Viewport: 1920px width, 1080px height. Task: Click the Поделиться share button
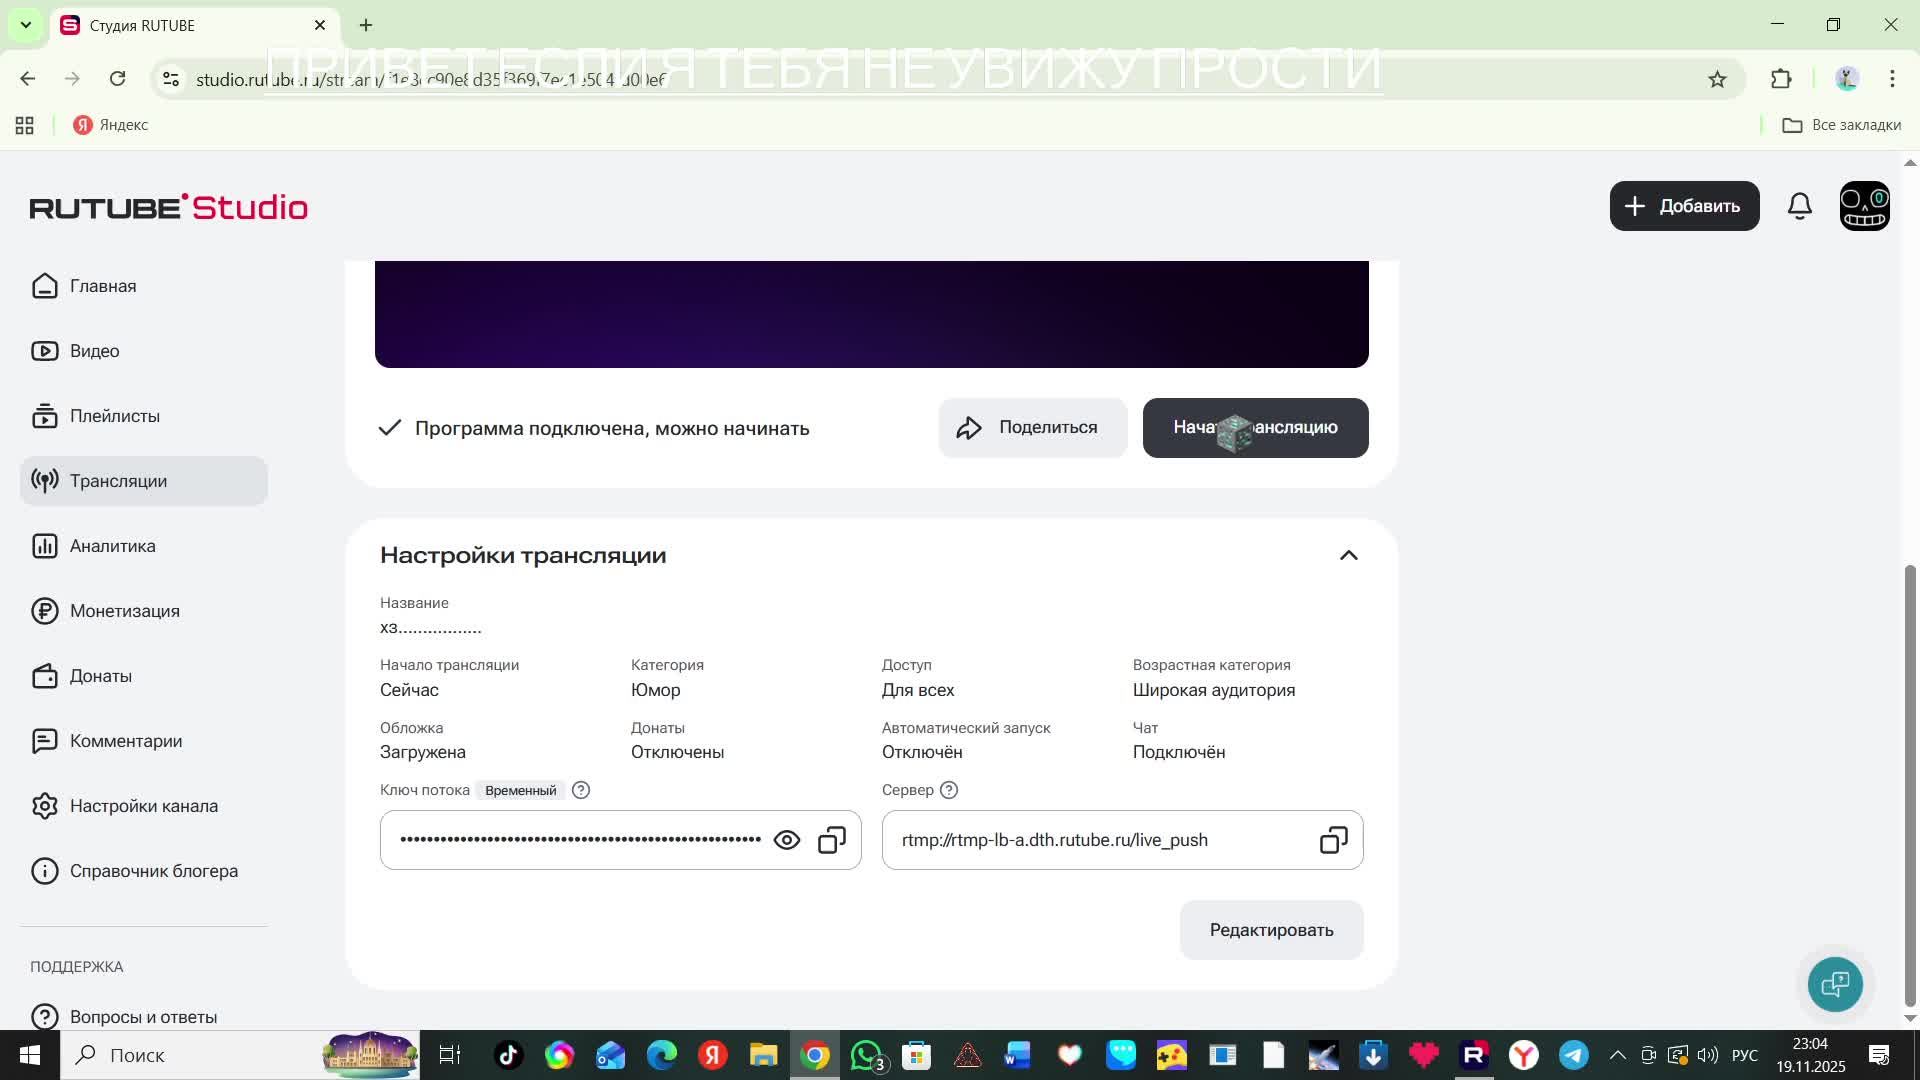(1032, 428)
